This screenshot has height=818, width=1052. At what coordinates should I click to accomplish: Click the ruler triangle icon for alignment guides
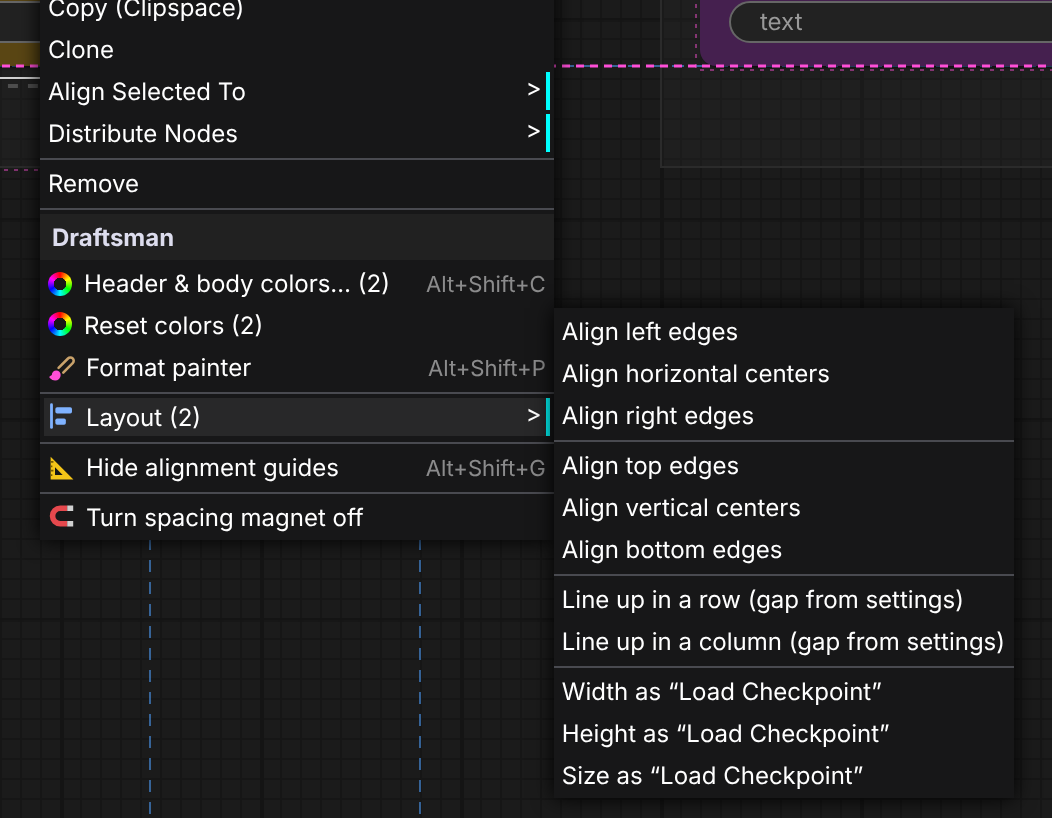(61, 468)
